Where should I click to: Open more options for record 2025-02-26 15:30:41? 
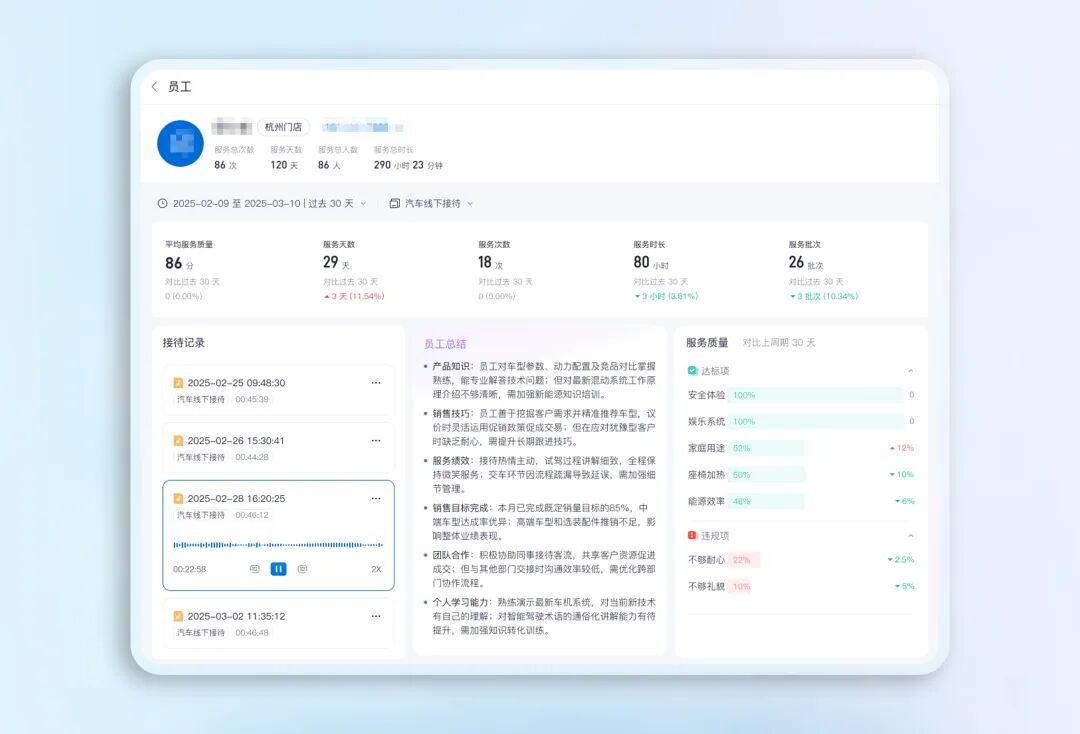point(376,441)
